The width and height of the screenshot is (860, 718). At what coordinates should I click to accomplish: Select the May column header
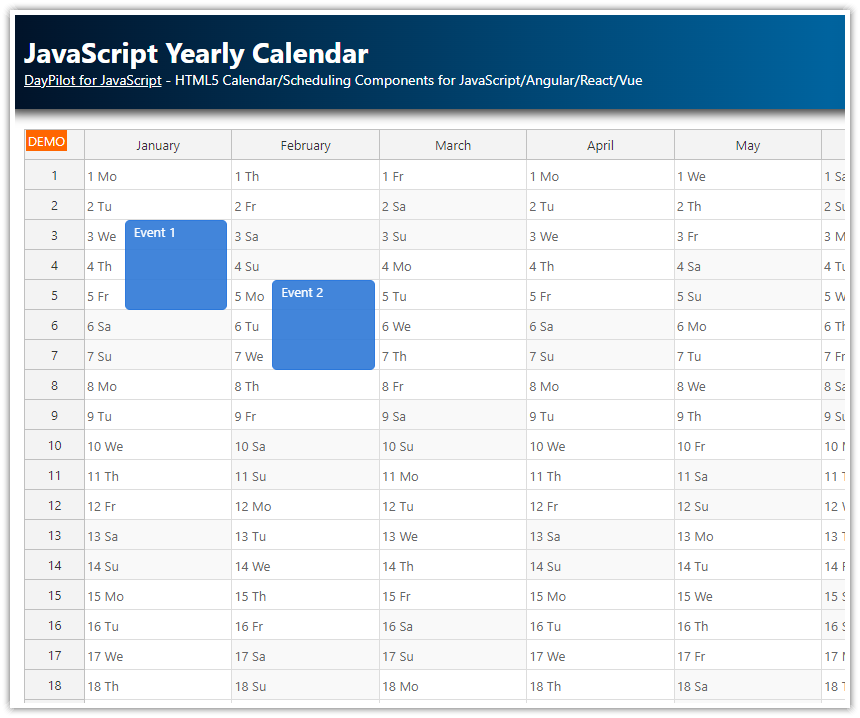click(x=747, y=144)
